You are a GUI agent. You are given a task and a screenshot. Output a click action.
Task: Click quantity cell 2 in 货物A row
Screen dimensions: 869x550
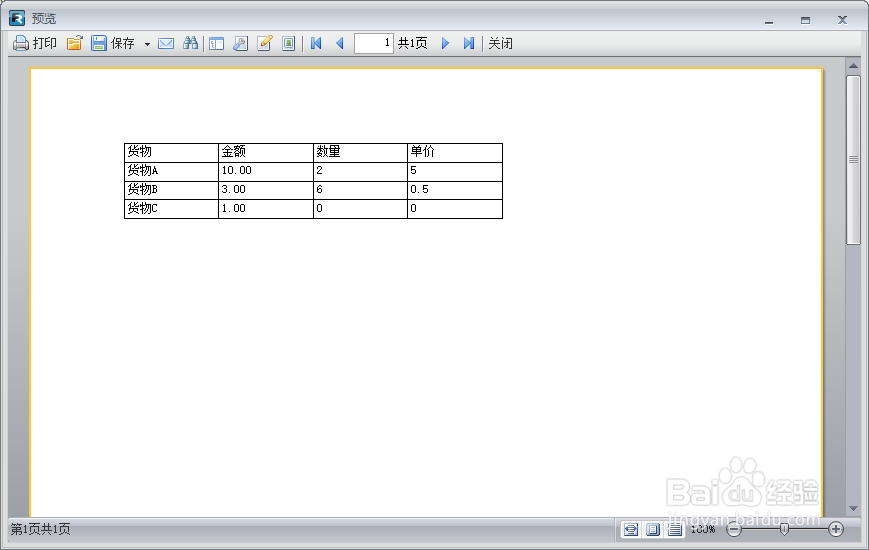(360, 171)
